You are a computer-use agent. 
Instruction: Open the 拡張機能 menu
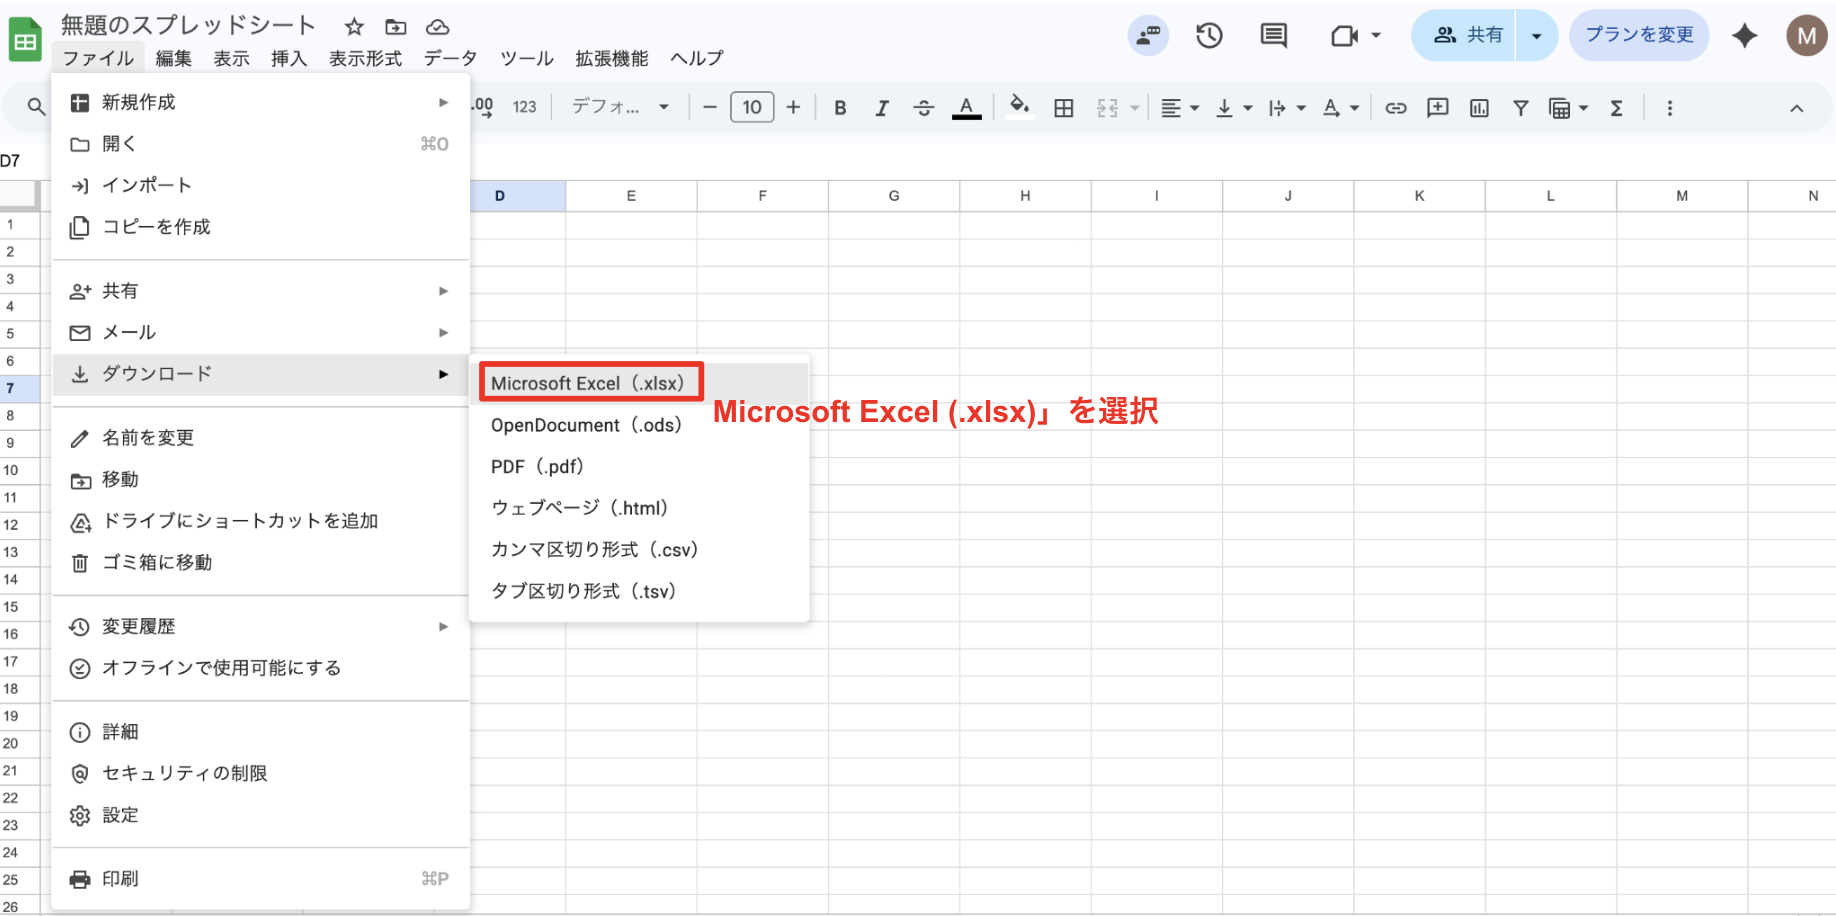pyautogui.click(x=612, y=59)
